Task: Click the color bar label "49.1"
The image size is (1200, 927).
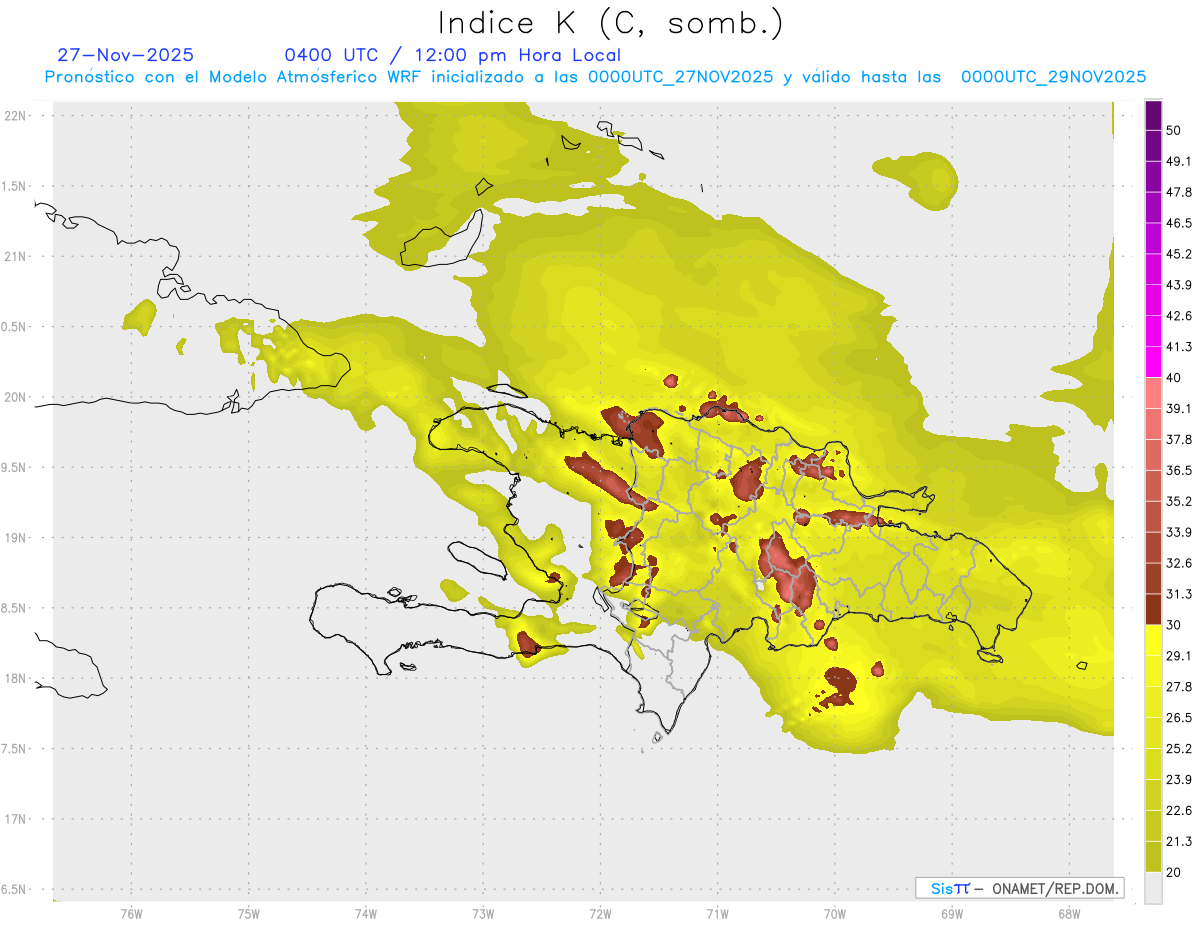Action: coord(1178,161)
